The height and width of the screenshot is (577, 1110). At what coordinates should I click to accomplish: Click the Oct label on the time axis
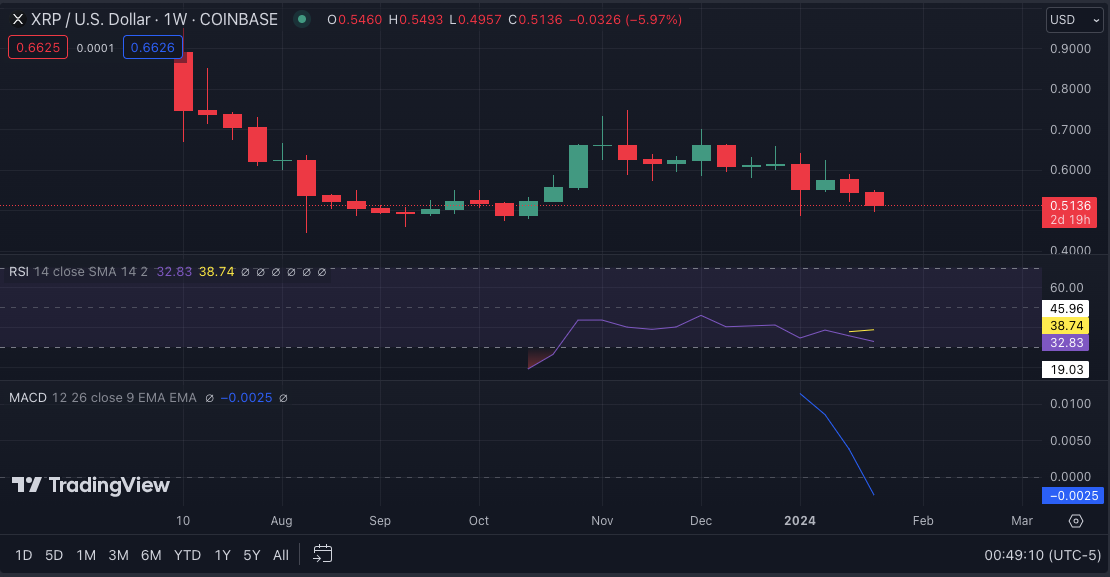pyautogui.click(x=479, y=521)
